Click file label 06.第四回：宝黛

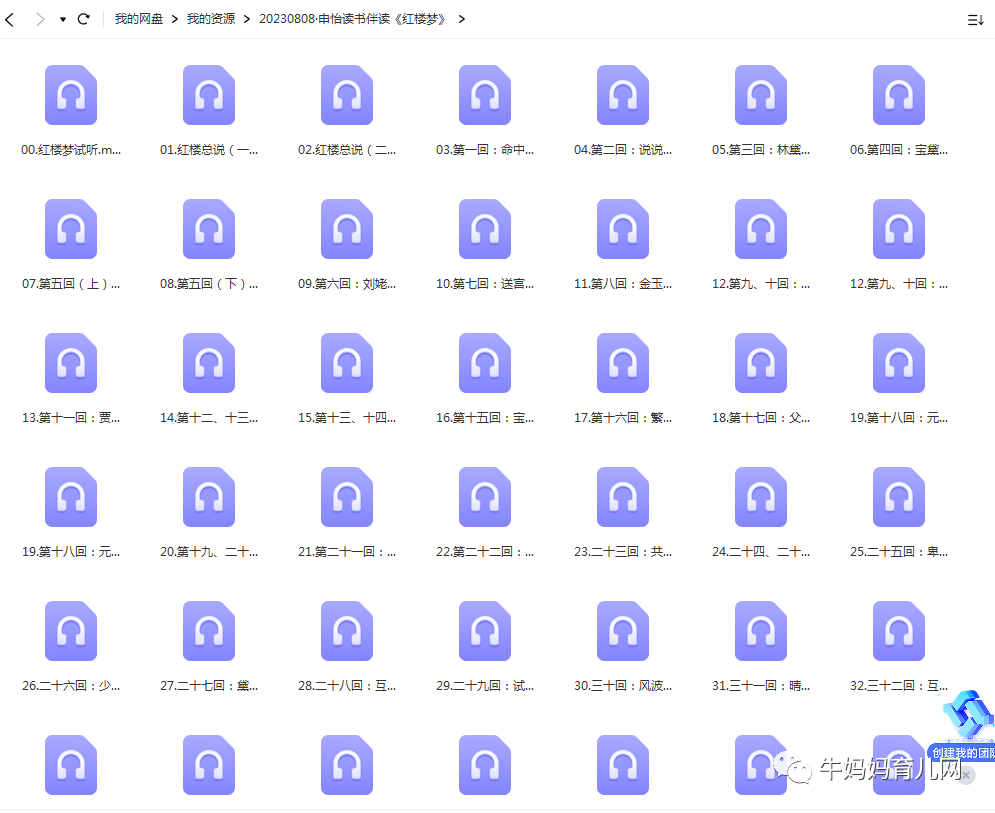pos(899,150)
